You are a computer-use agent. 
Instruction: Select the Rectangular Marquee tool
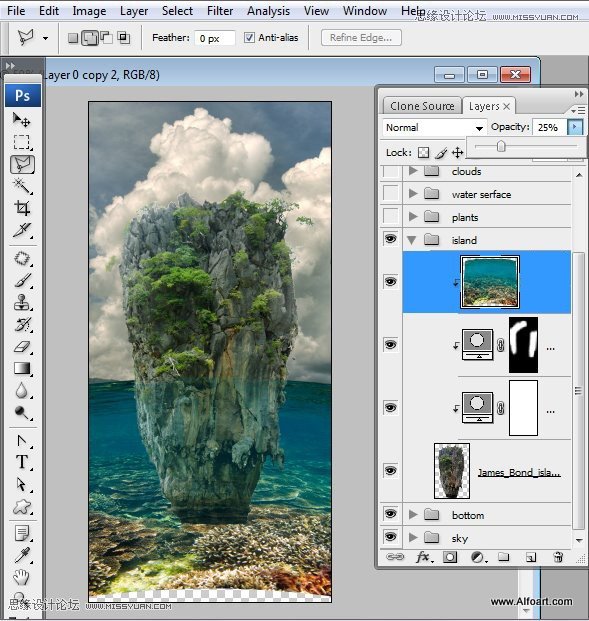(21, 142)
